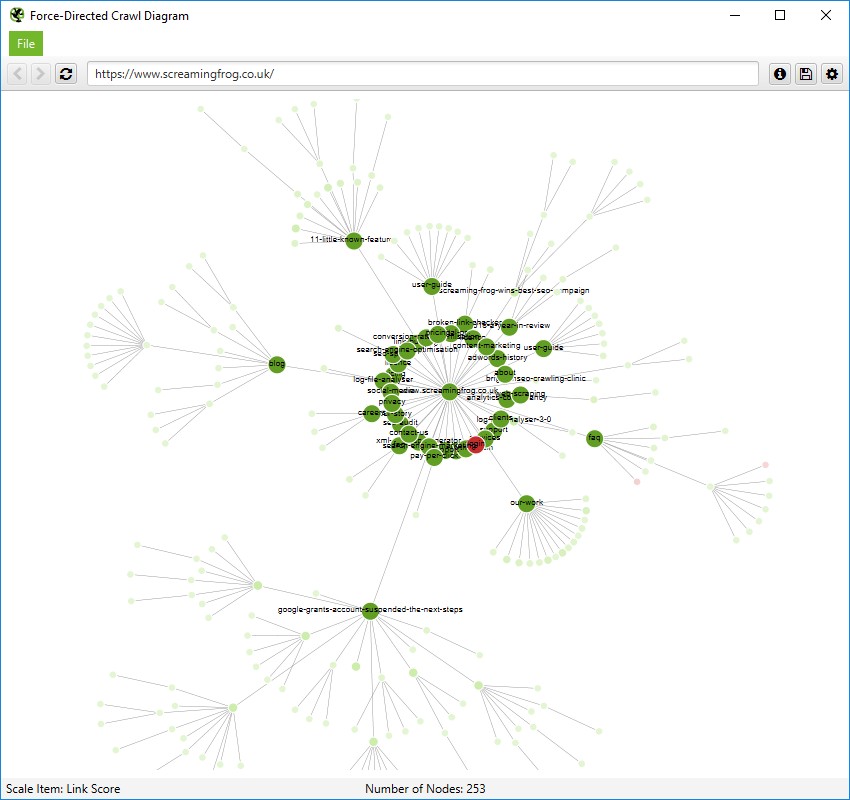Select the our-work node
The width and height of the screenshot is (850, 800).
526,503
